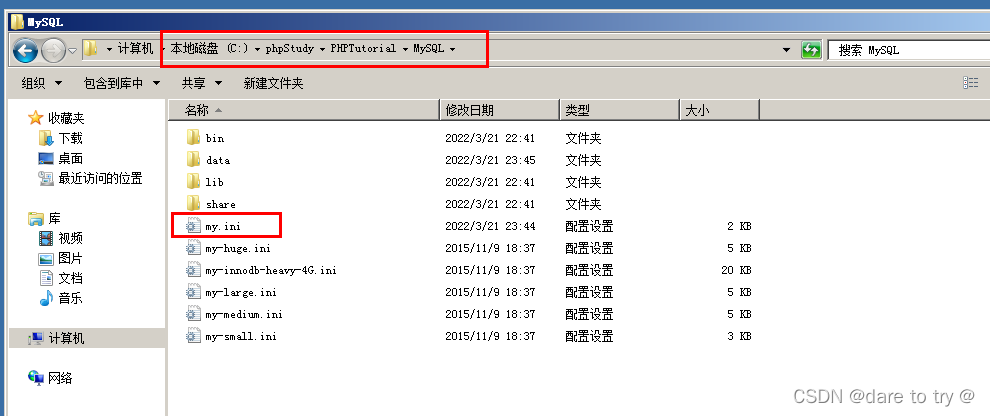Open the recent pages dropdown arrow
This screenshot has height=416, width=990.
[x=72, y=50]
